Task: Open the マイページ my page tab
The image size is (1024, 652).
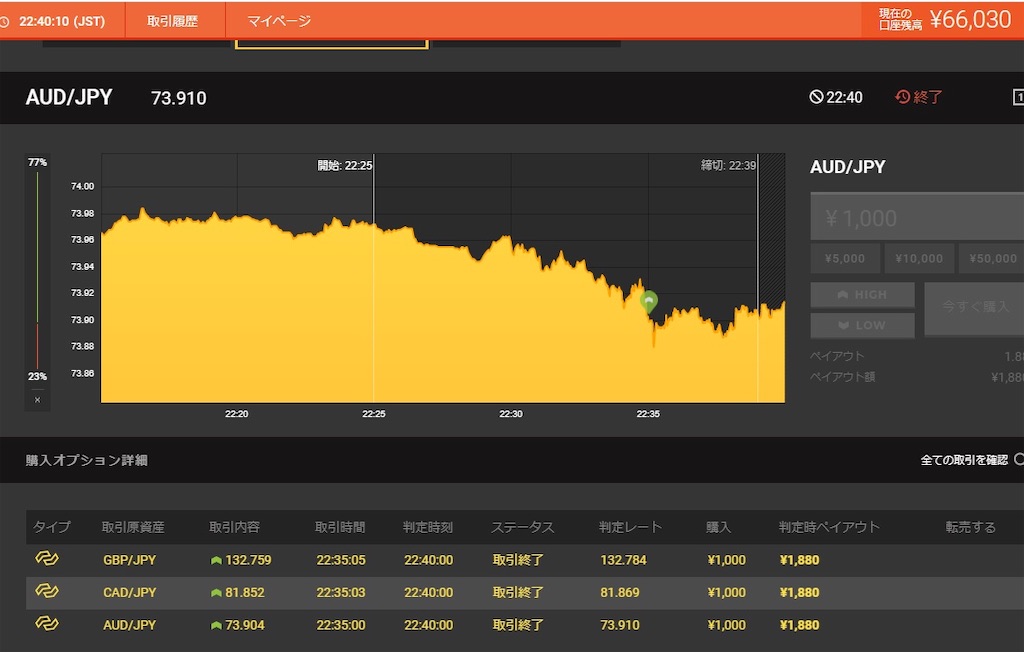Action: click(x=279, y=21)
